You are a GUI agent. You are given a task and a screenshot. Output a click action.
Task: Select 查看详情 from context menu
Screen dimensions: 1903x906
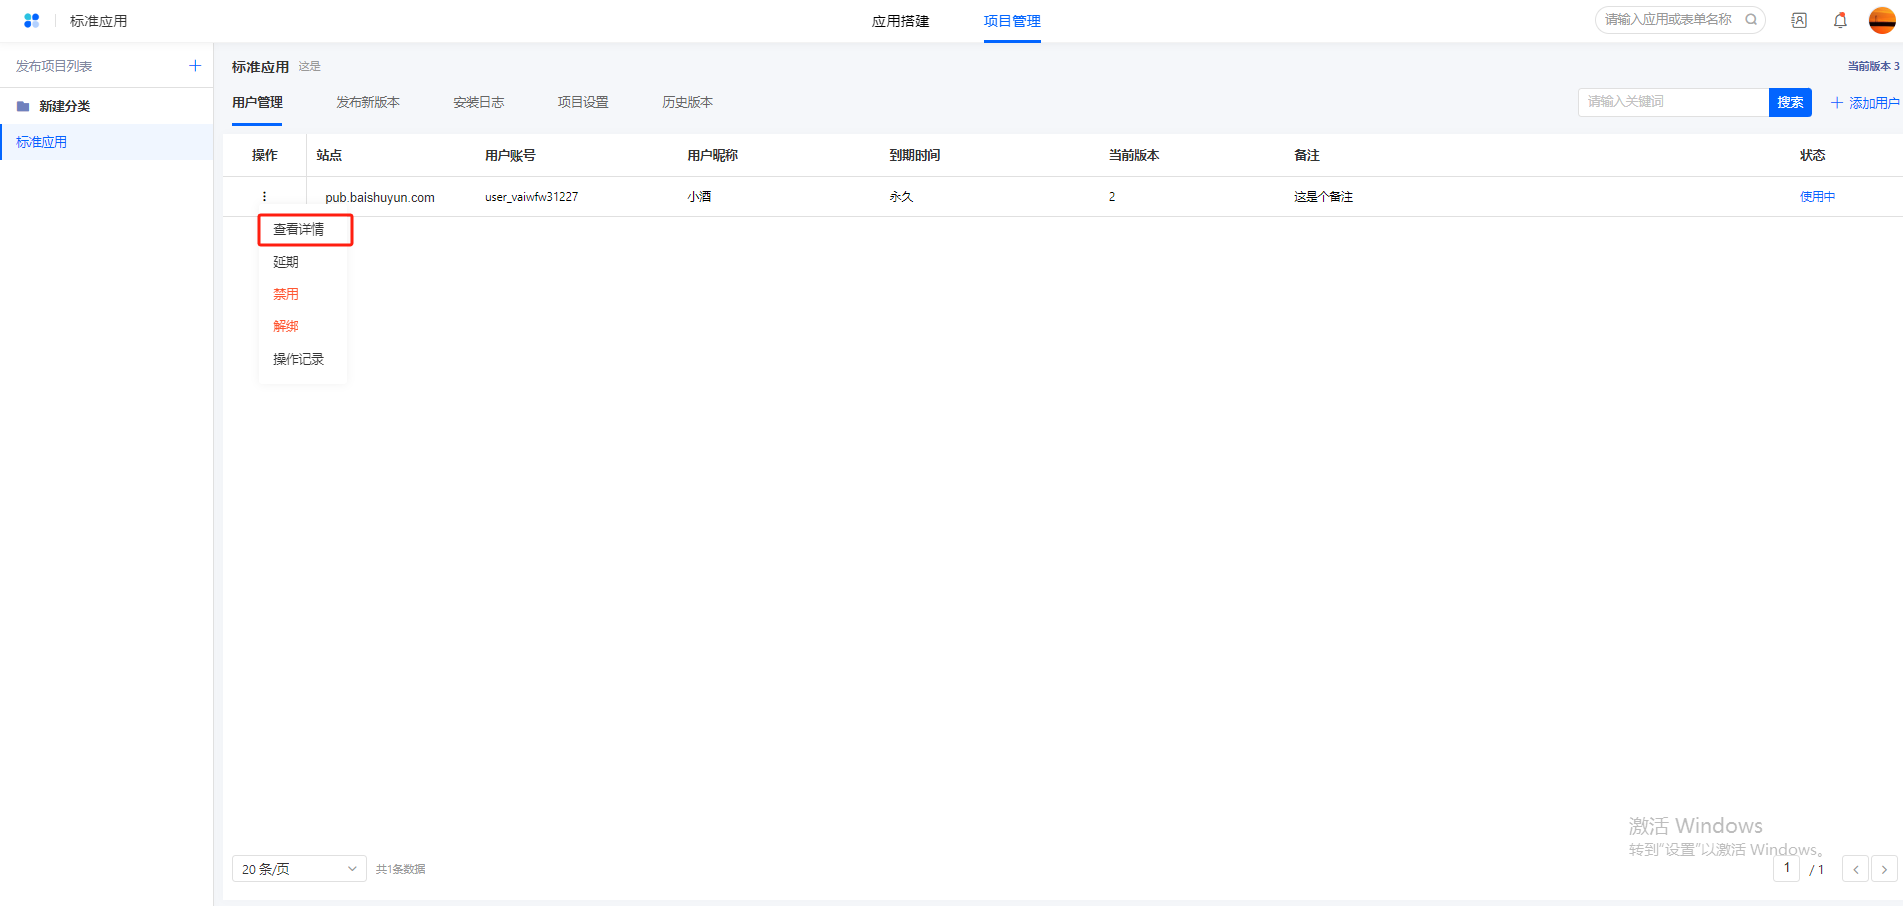pos(299,230)
